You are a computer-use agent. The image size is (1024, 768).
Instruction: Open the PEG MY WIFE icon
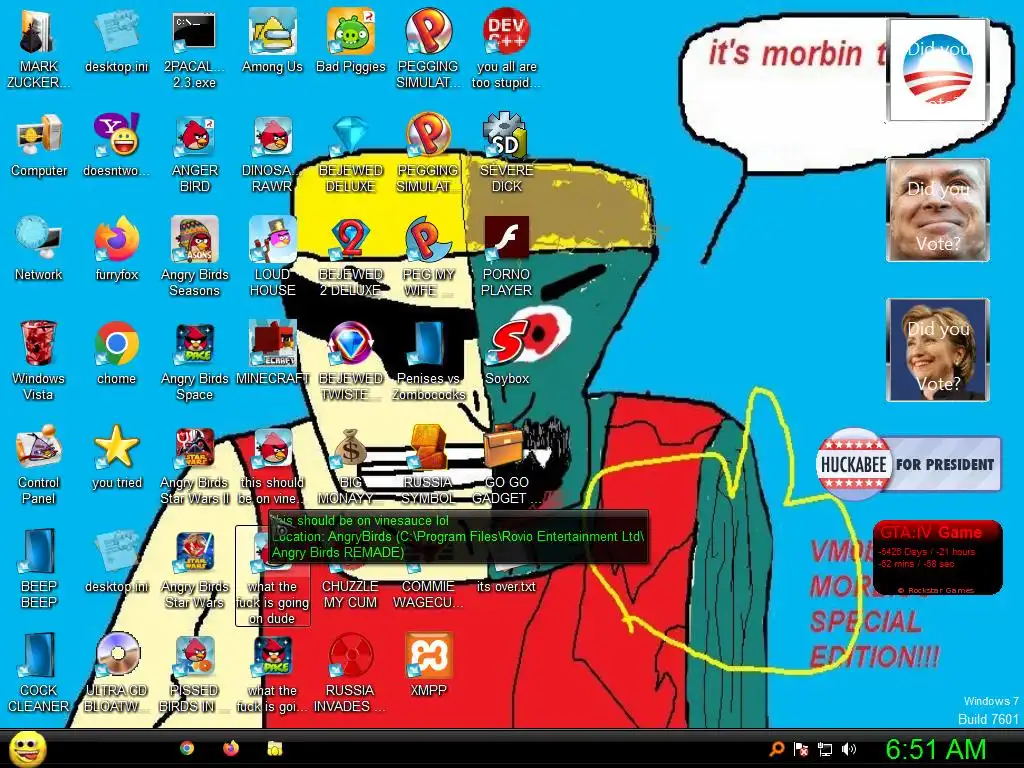point(428,257)
